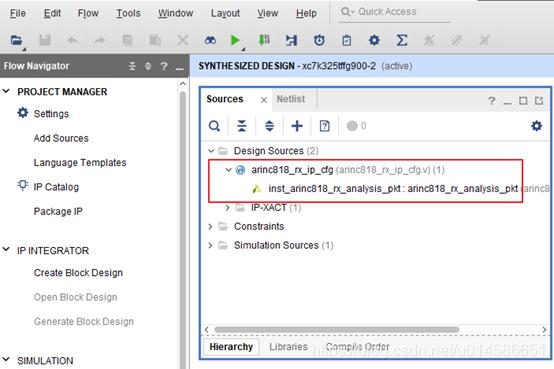Click horizontal scrollbar in Sources panel
Screen dimensions: 554x369
coord(337,330)
